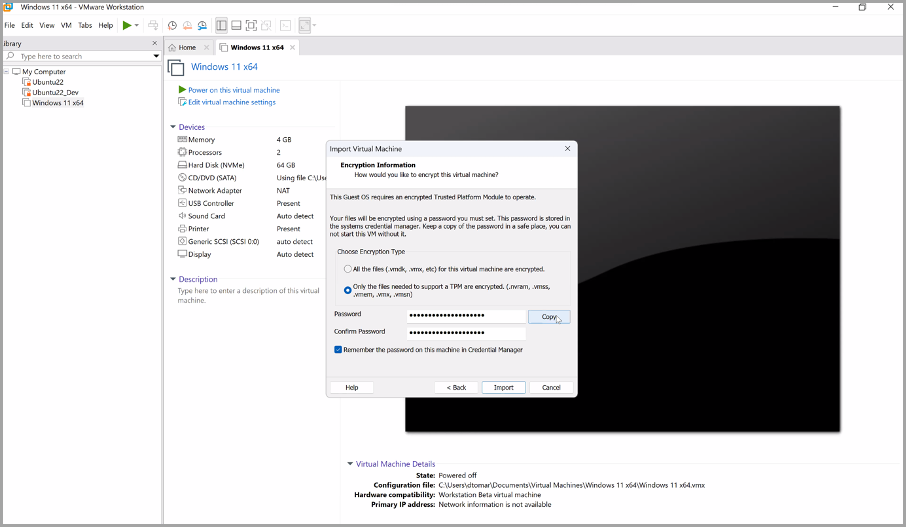Image resolution: width=906 pixels, height=527 pixels.
Task: Click the description text area
Action: coord(250,295)
